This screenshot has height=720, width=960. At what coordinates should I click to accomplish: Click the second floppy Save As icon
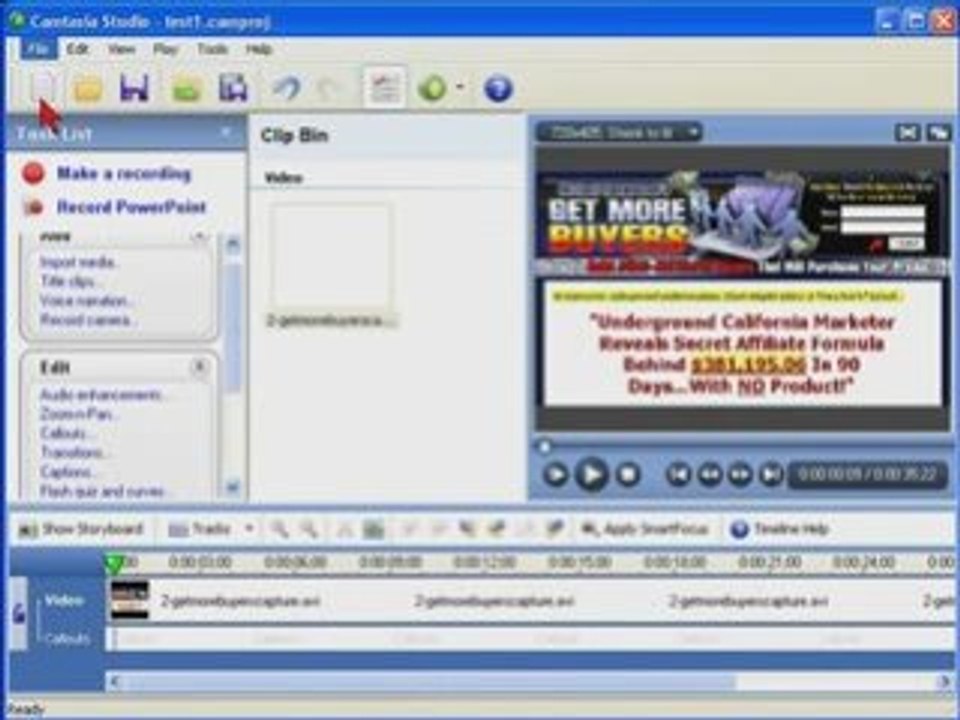pos(233,88)
